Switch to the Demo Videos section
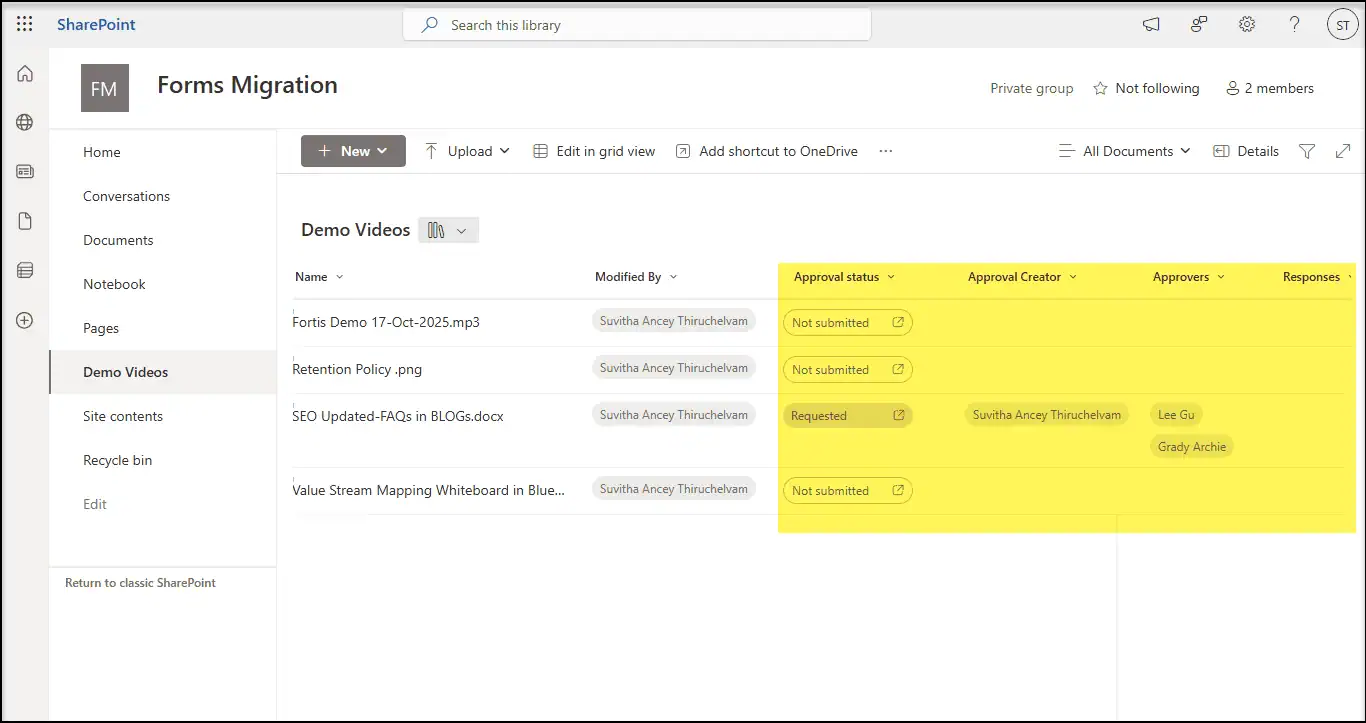The image size is (1366, 723). [x=125, y=372]
